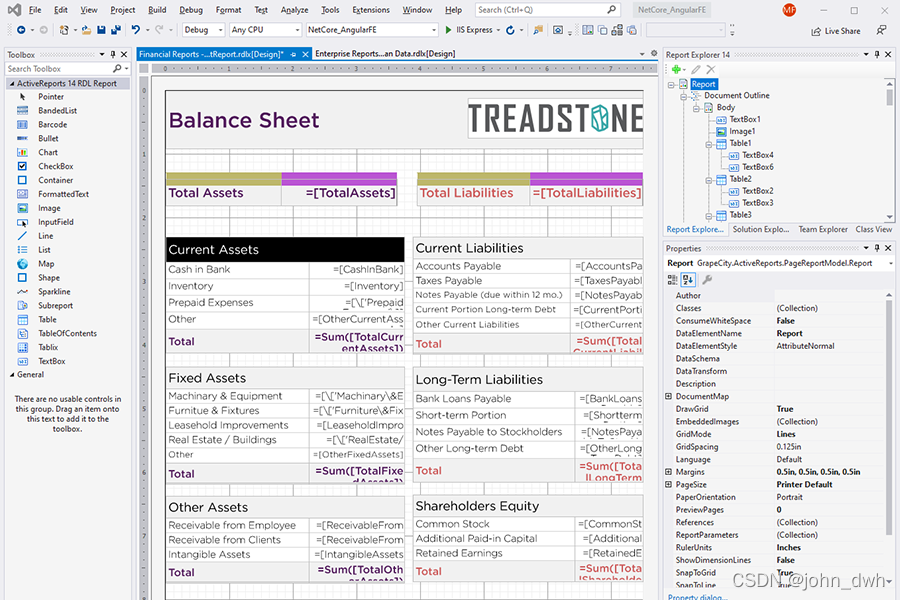Toggle auto-hide pin on Toolbox panel
Viewport: 900px width, 600px height.
click(113, 55)
